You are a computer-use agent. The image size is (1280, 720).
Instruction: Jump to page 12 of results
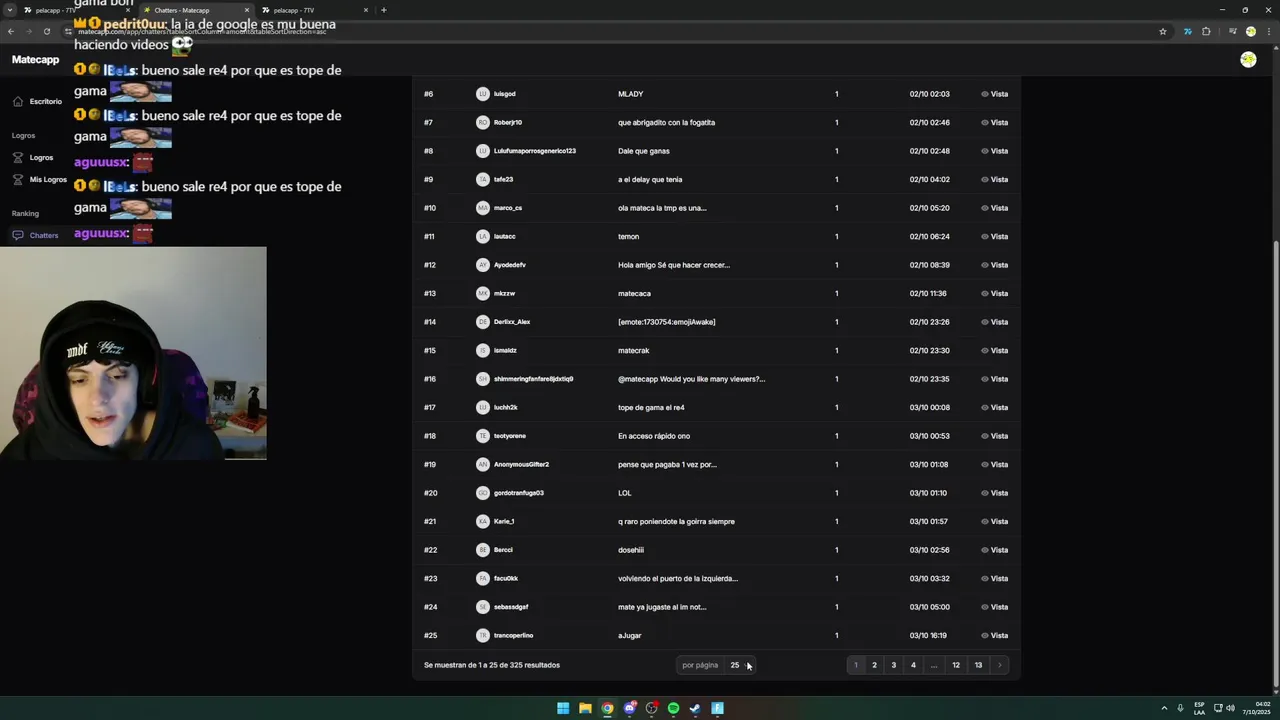(x=956, y=665)
